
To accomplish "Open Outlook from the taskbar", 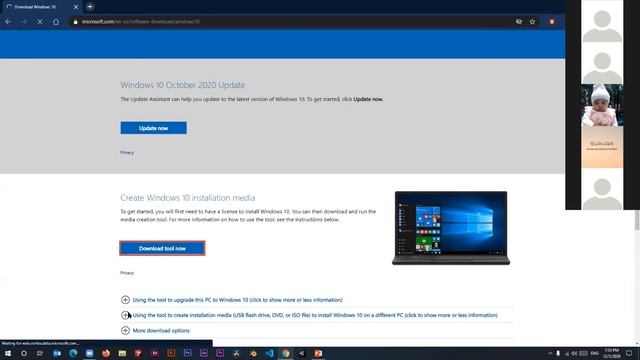I will coord(57,353).
